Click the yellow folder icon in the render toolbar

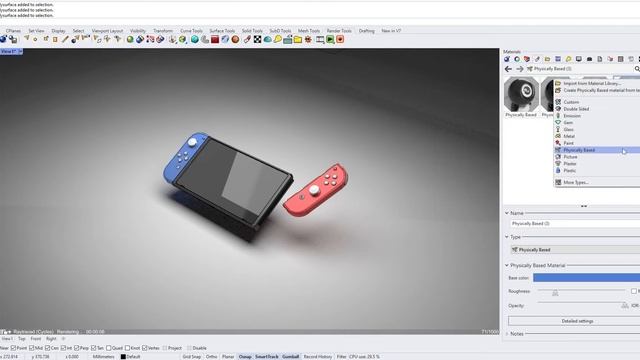[298, 40]
